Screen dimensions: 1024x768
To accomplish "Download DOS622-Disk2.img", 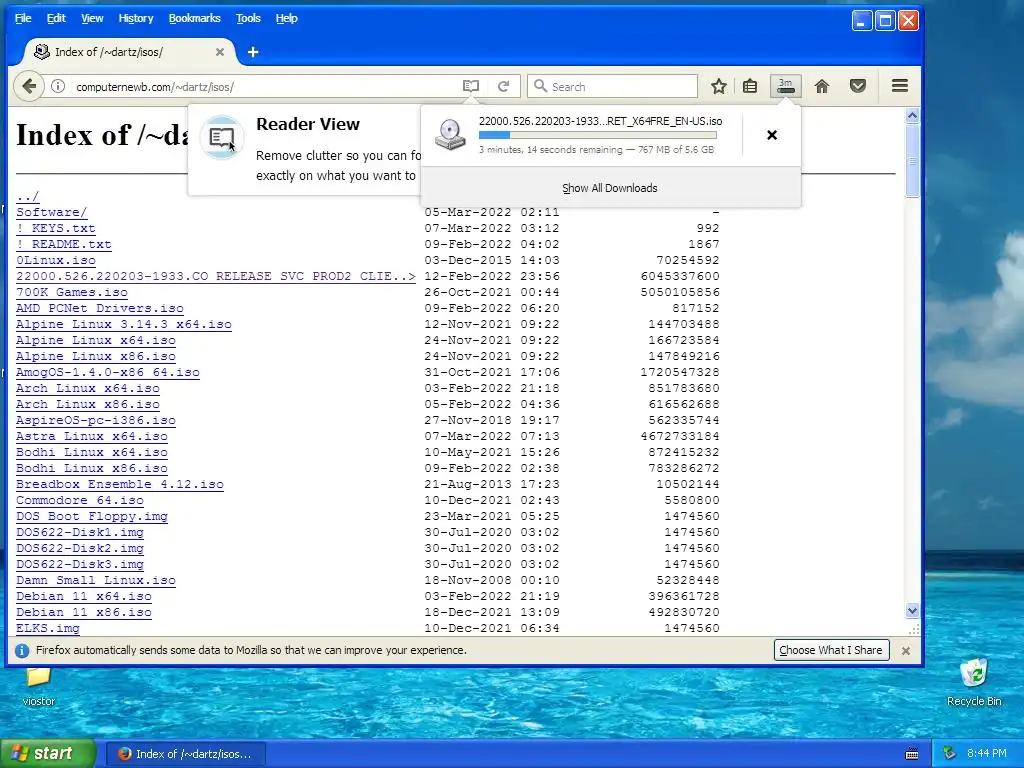I will point(80,548).
